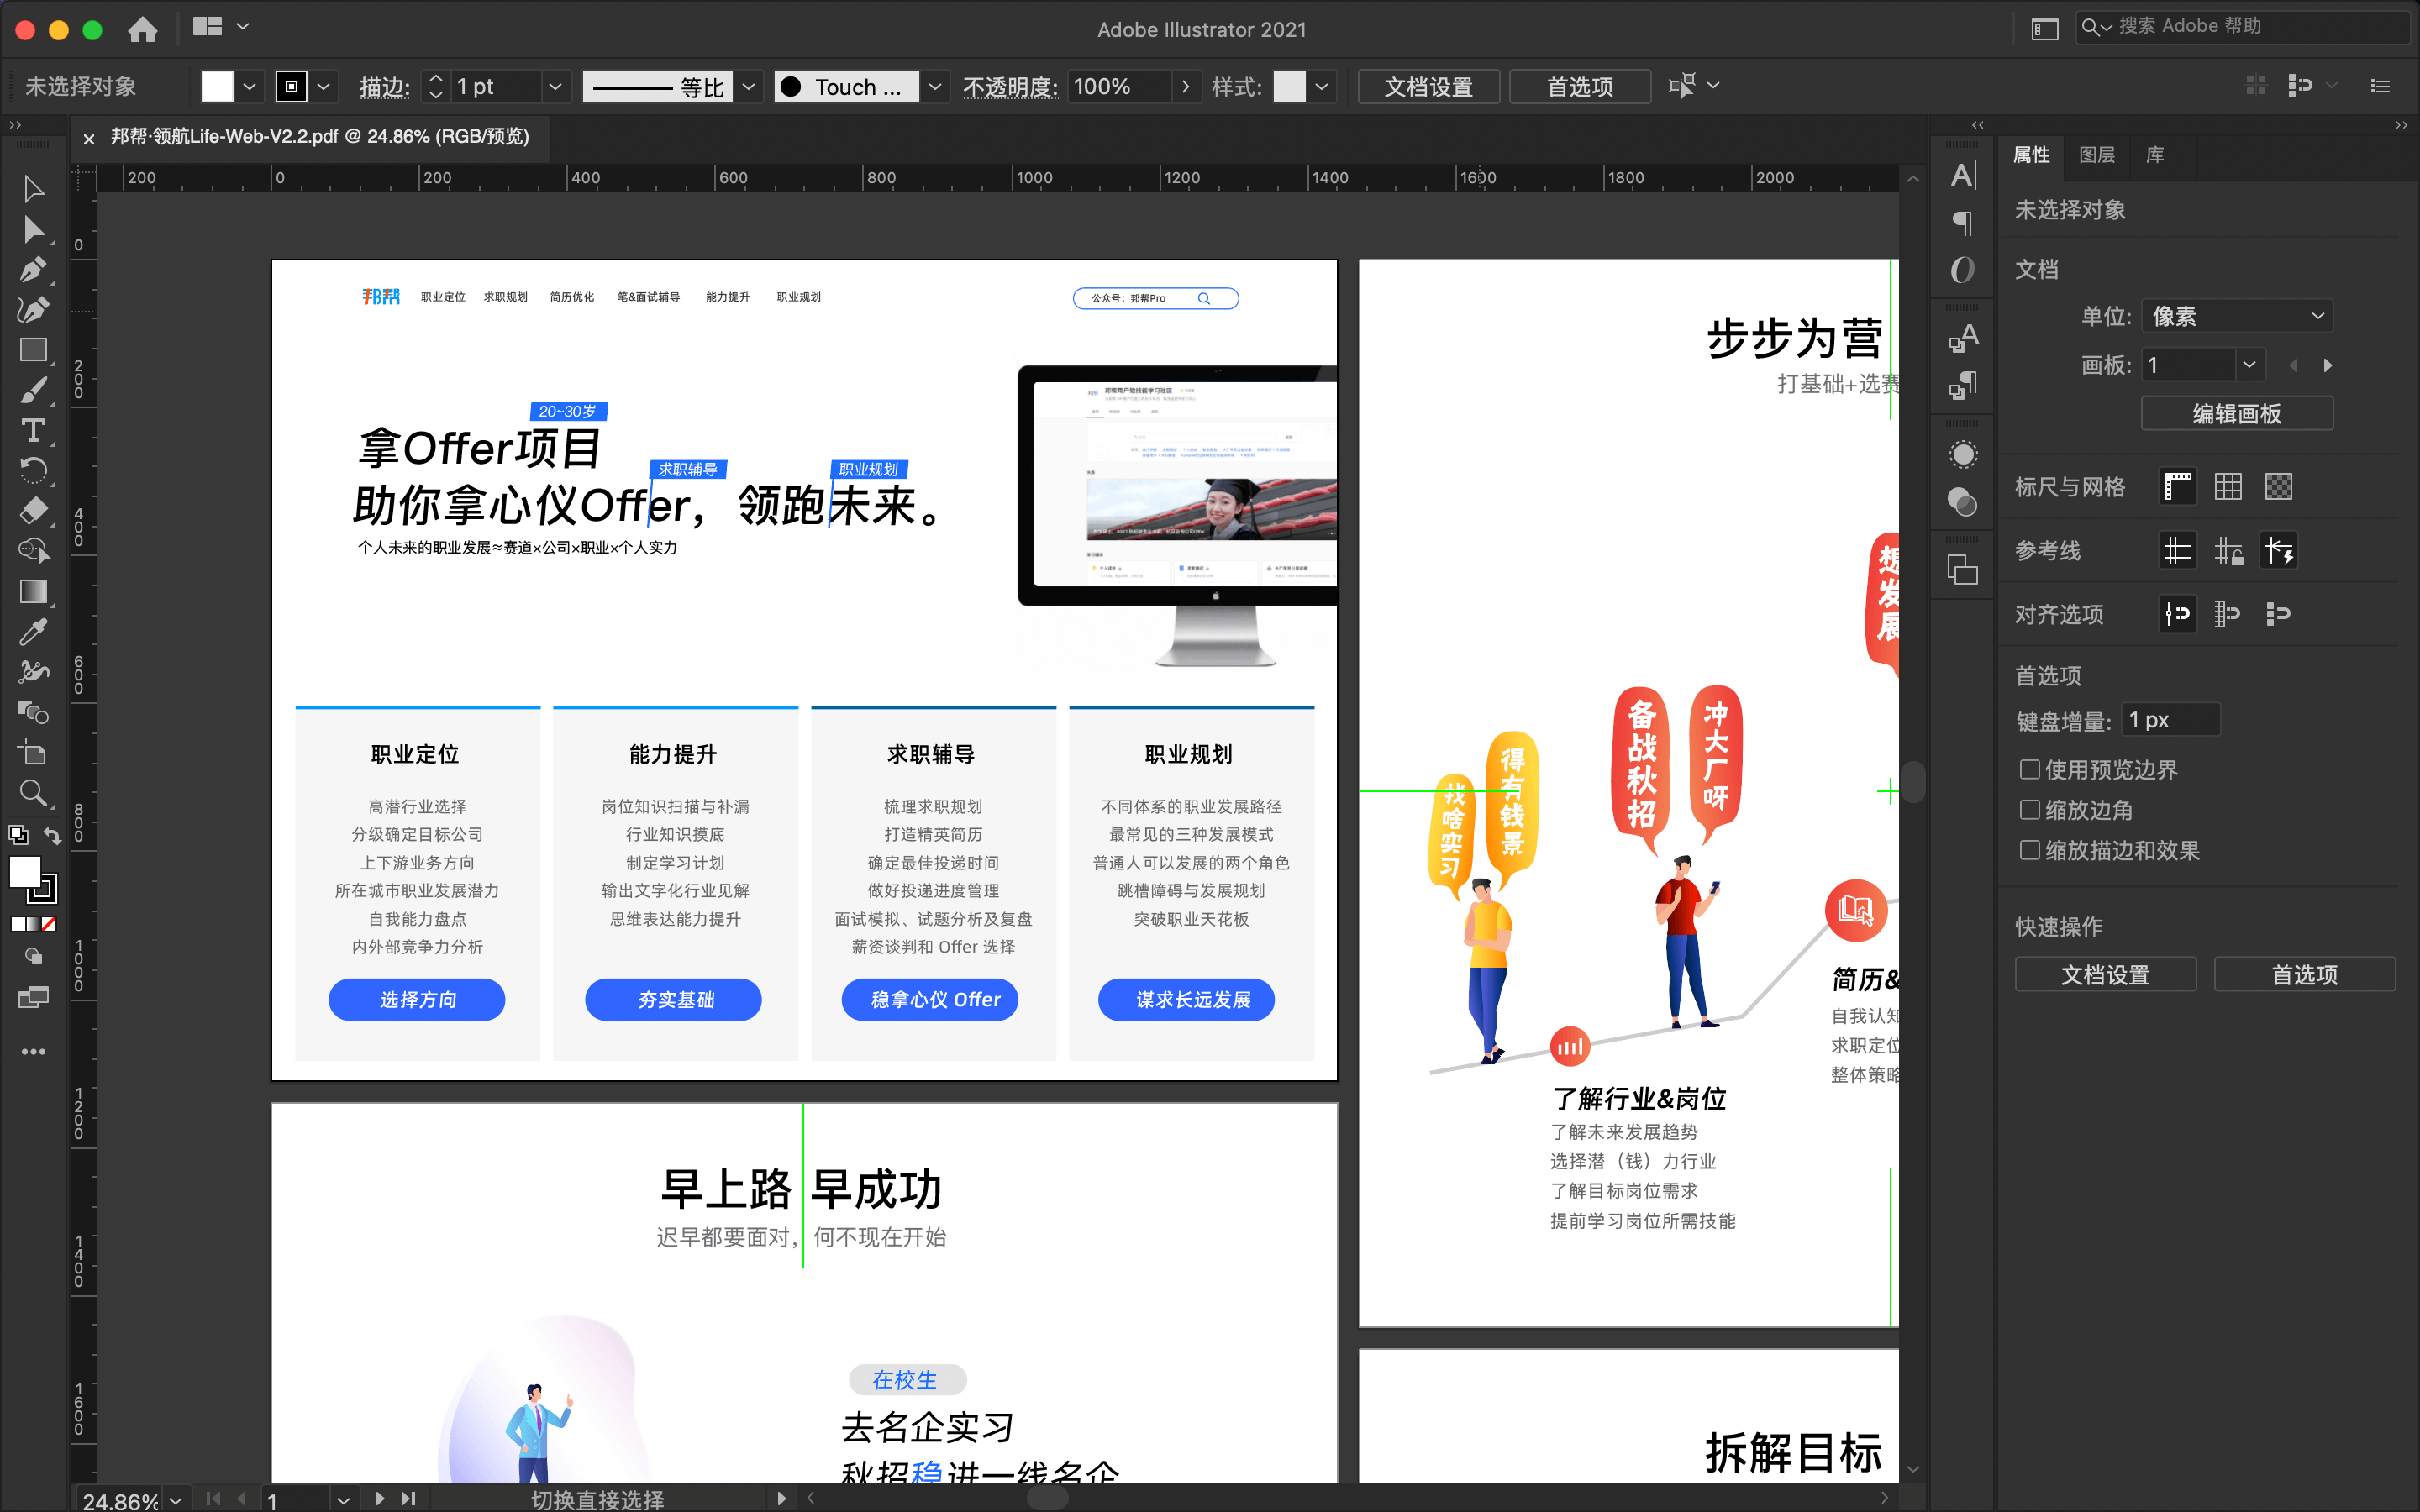Expand the zoom level dropdown
Image resolution: width=2420 pixels, height=1512 pixels.
[x=176, y=1499]
